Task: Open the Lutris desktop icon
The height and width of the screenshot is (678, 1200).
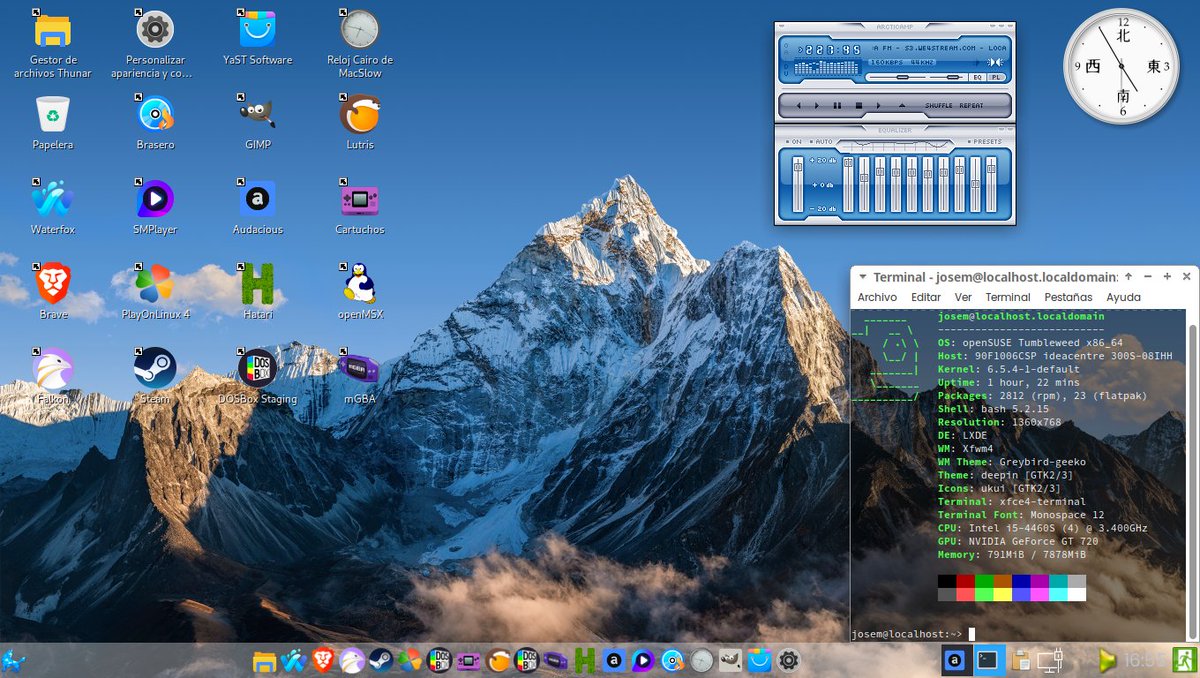Action: (x=360, y=122)
